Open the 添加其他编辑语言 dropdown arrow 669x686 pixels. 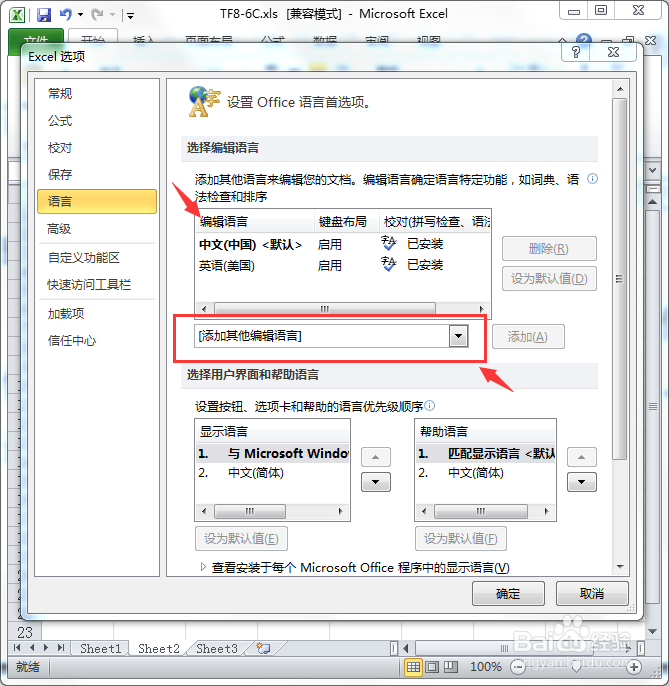pyautogui.click(x=459, y=336)
